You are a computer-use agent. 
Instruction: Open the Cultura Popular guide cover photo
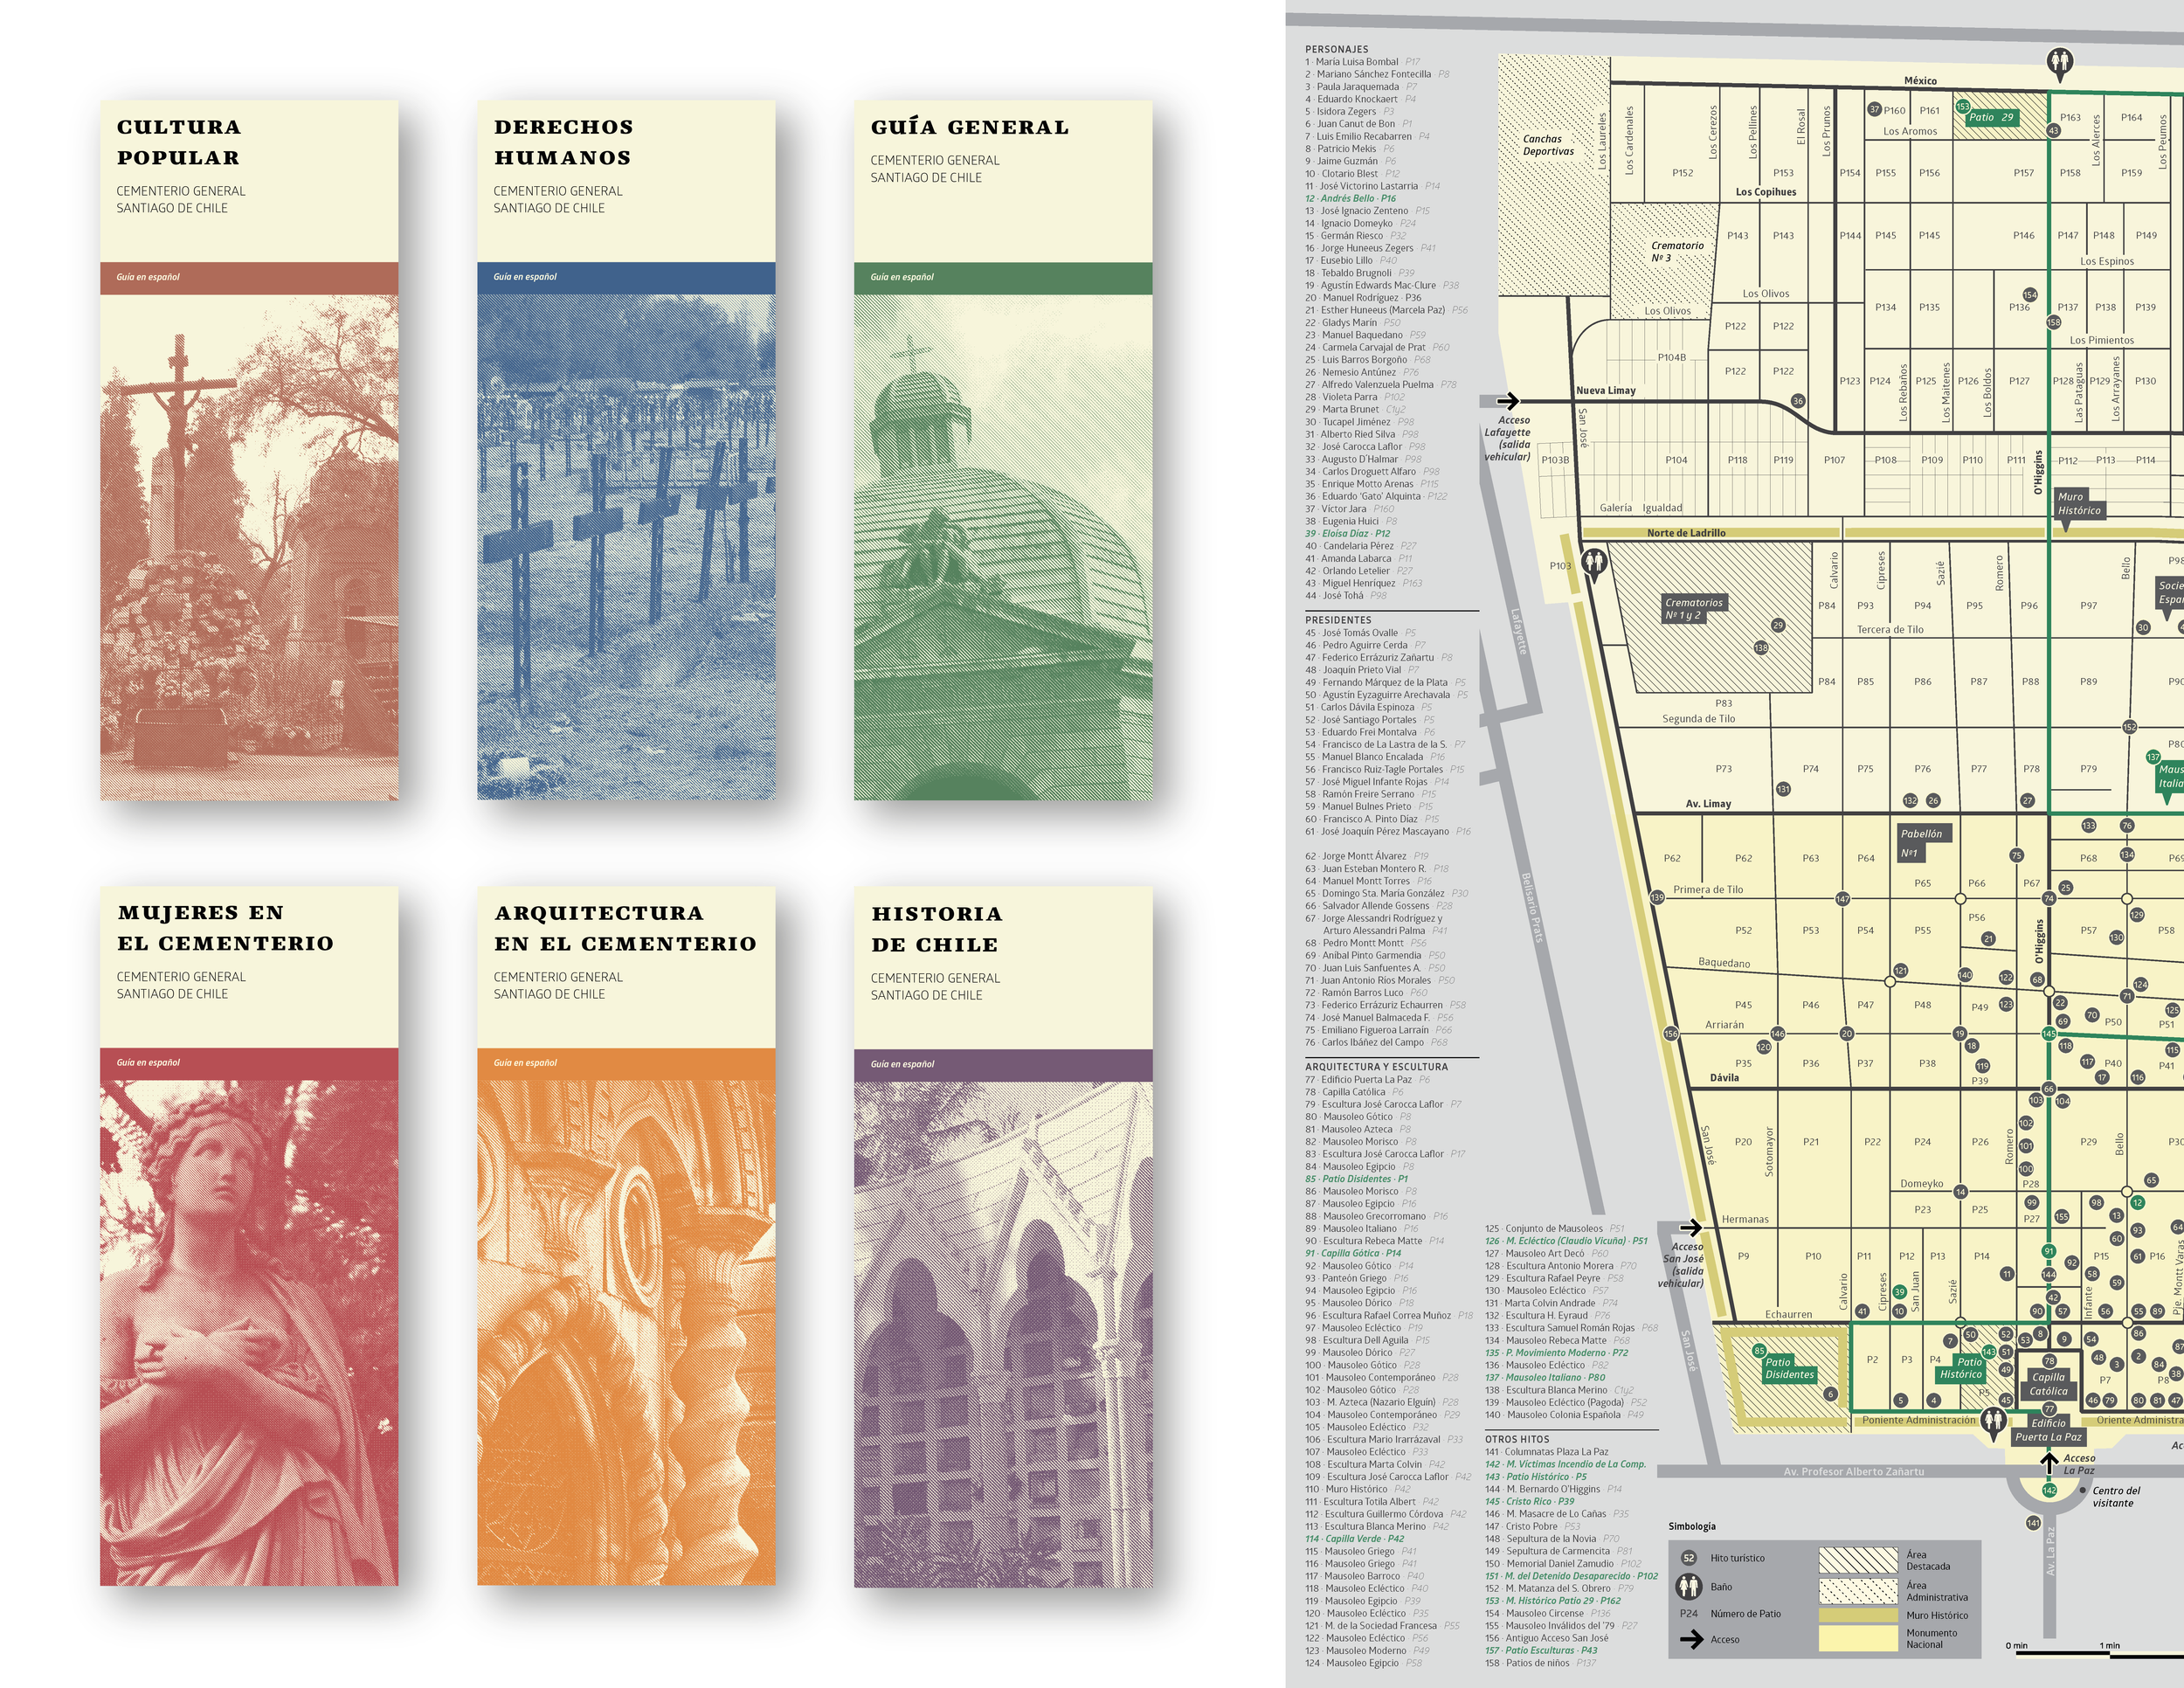coord(249,547)
